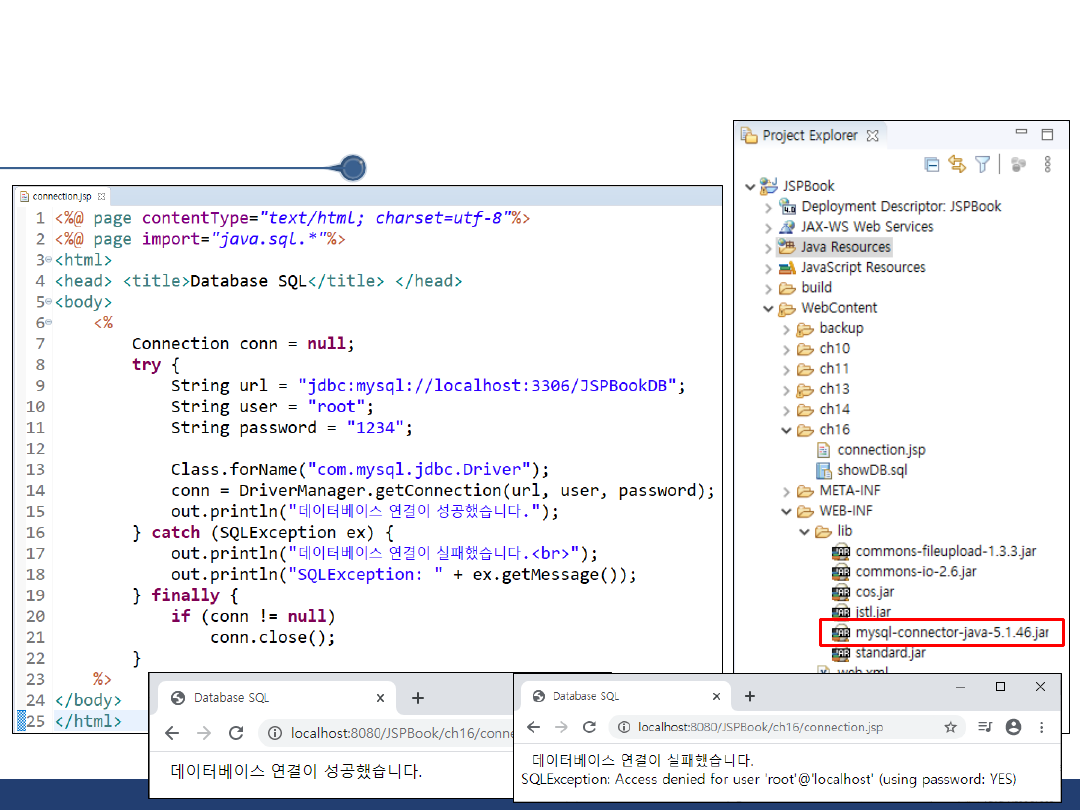Open showDB.sql in the ch16 folder
Viewport: 1080px width, 810px height.
coord(873,470)
